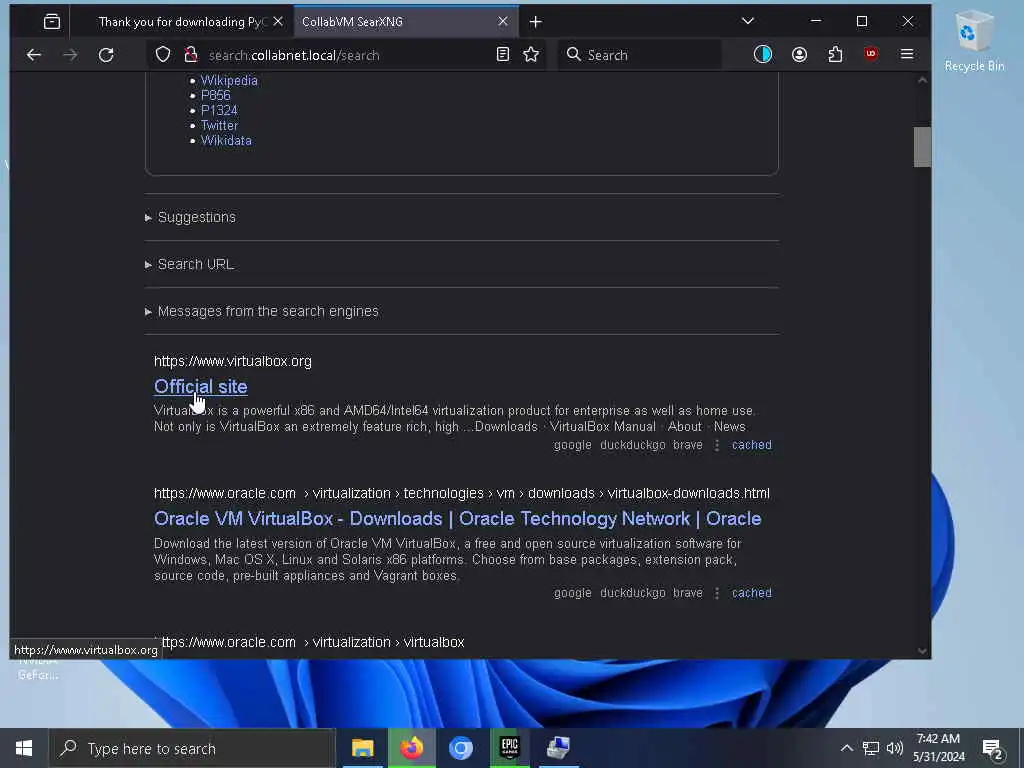Go back to the previous page
This screenshot has height=768, width=1024.
pyautogui.click(x=34, y=55)
